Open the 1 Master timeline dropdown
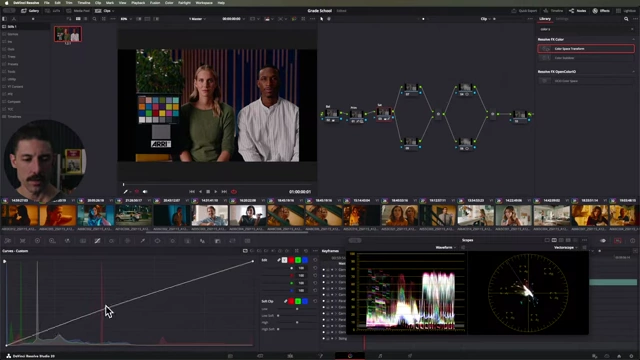Screen dimensions: 640x360 click(x=198, y=19)
